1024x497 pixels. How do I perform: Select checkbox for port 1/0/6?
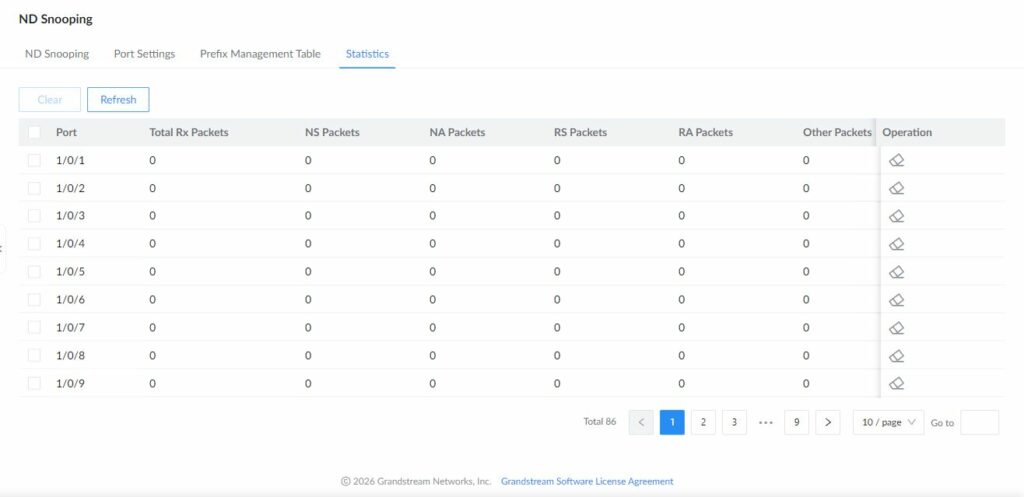tap(34, 300)
